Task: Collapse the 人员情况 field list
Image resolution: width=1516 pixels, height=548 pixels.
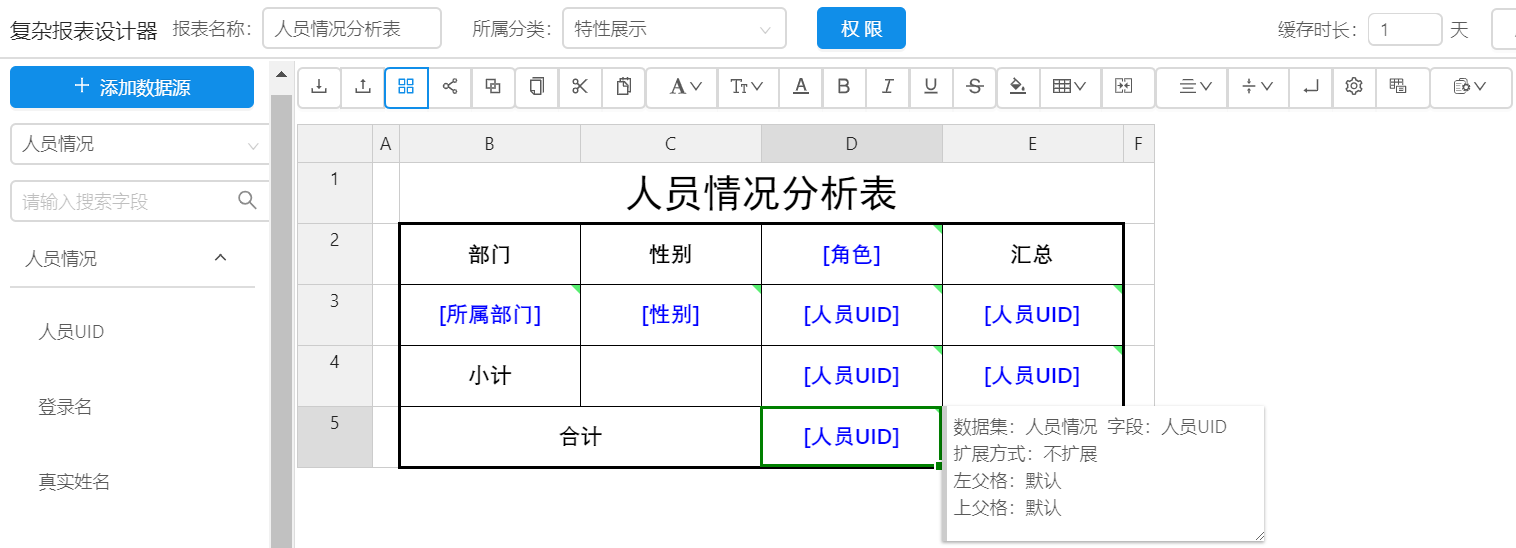Action: [x=221, y=259]
